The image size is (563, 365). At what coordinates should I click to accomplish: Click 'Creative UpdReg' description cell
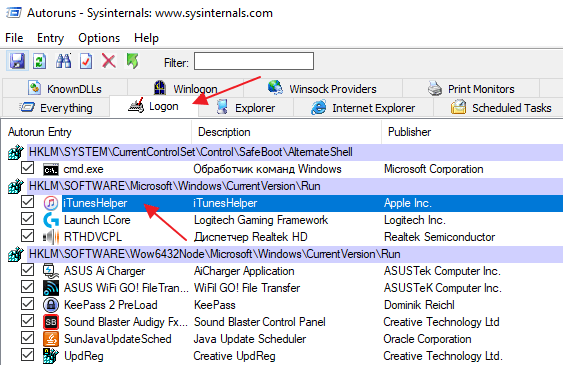(x=234, y=356)
